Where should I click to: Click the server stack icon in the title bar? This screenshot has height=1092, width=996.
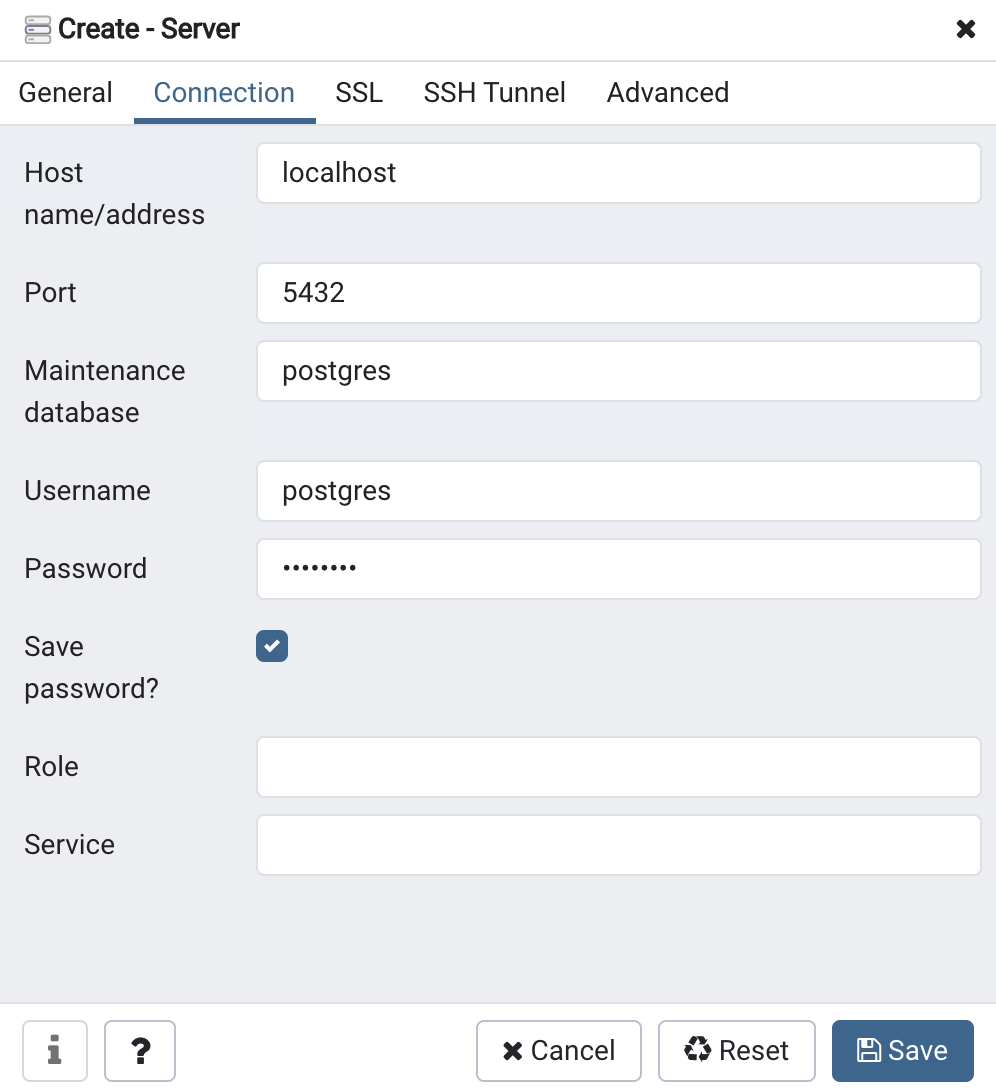[x=37, y=29]
